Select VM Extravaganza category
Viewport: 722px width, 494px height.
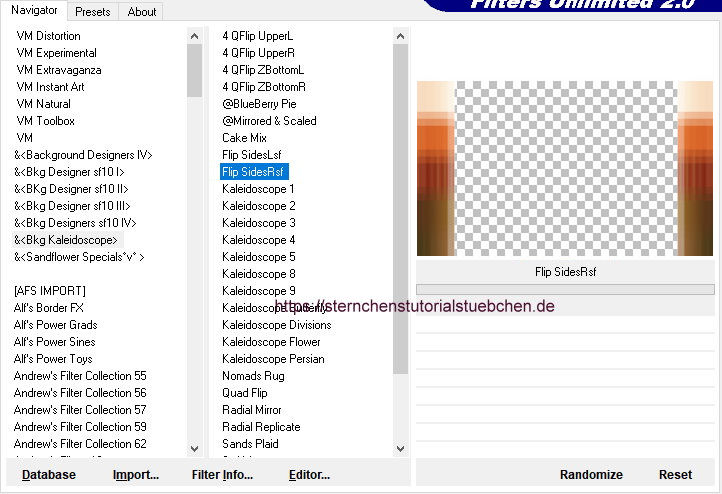[59, 70]
